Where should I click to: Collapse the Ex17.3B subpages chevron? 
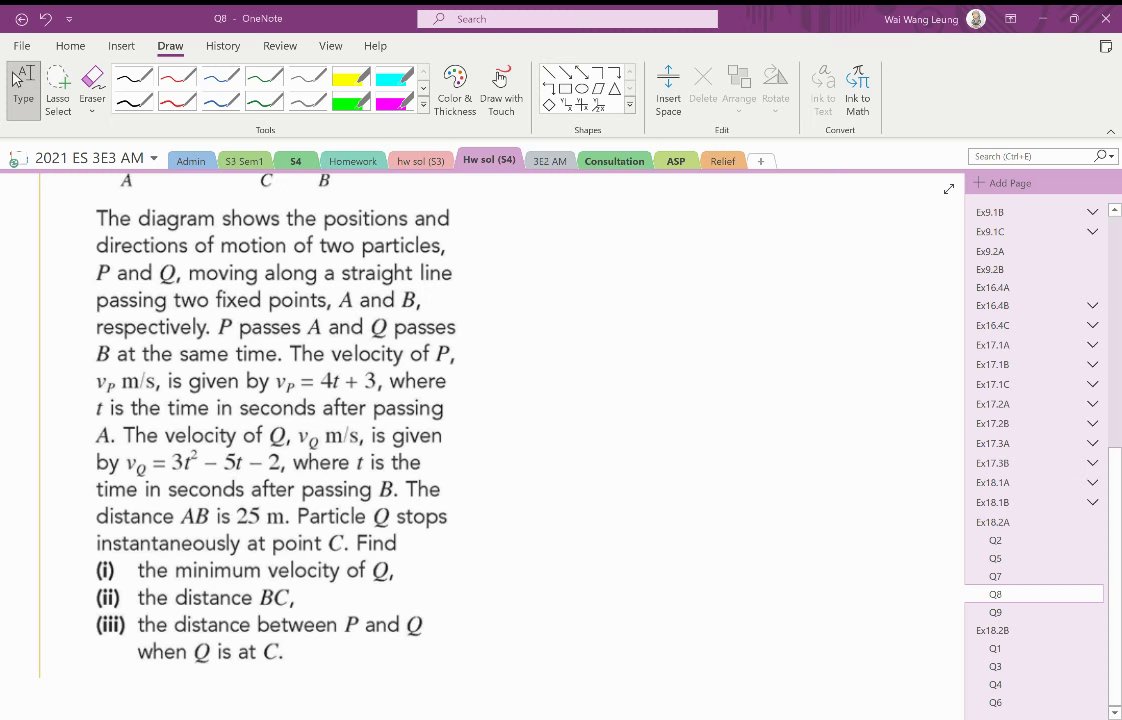pyautogui.click(x=1093, y=463)
